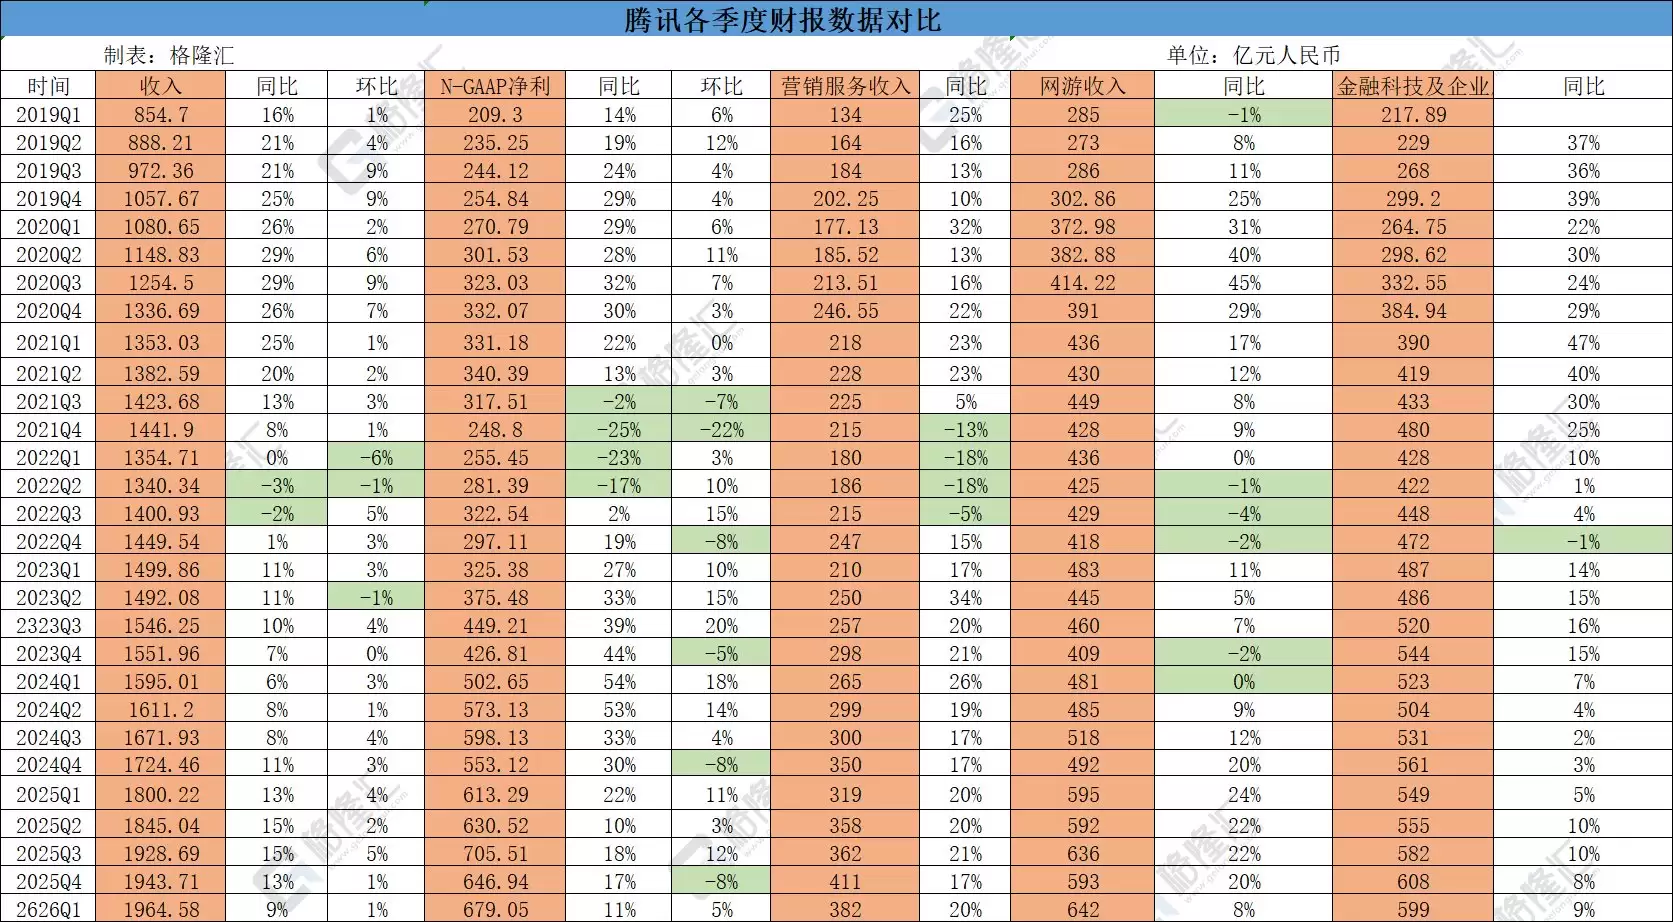This screenshot has height=922, width=1673.
Task: Click the net profit value "248.8"
Action: [x=496, y=430]
